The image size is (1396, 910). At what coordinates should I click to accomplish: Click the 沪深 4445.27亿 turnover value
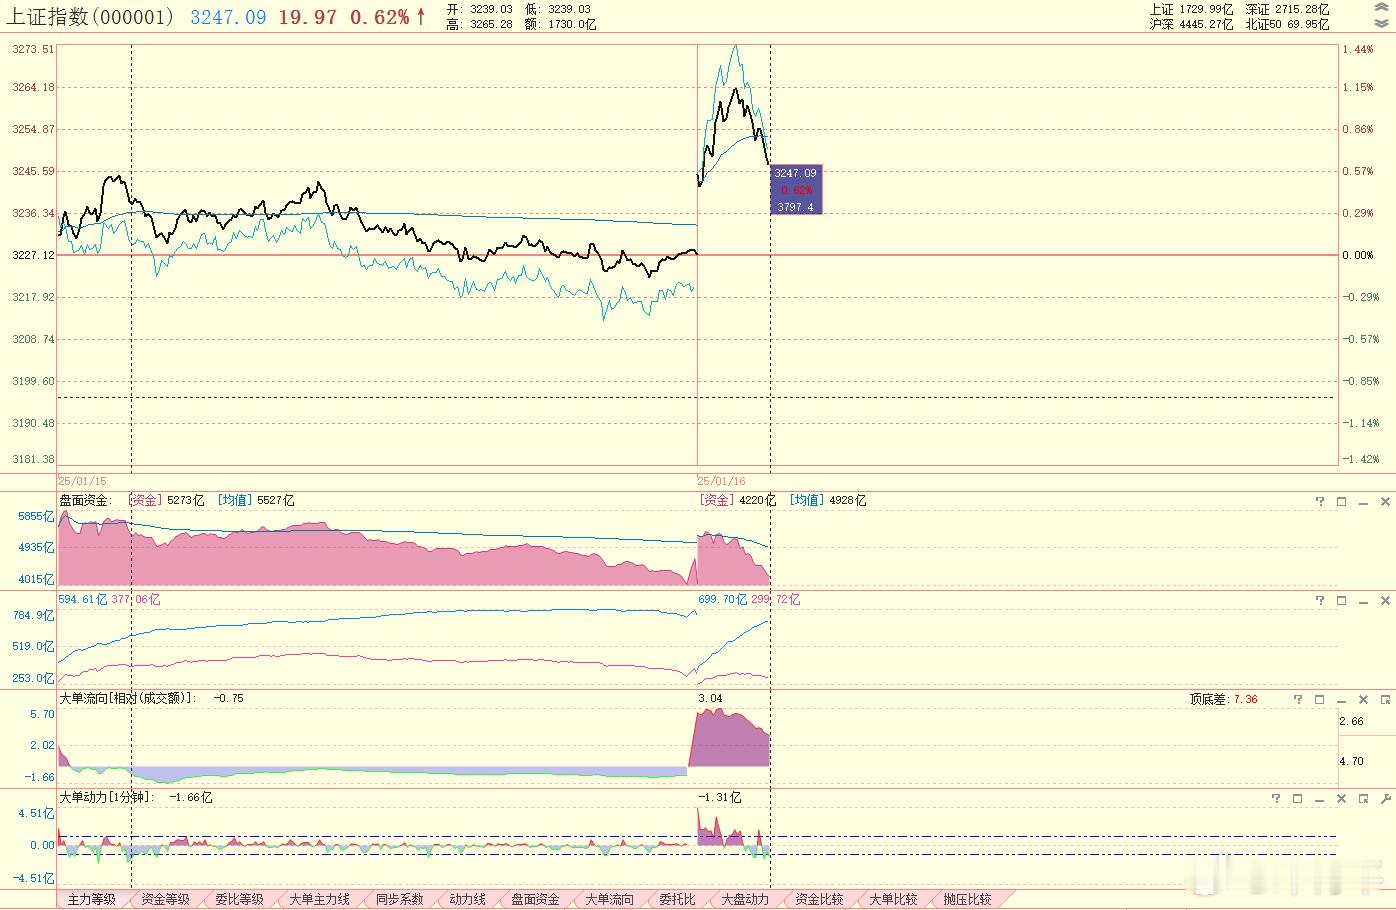tap(1191, 24)
